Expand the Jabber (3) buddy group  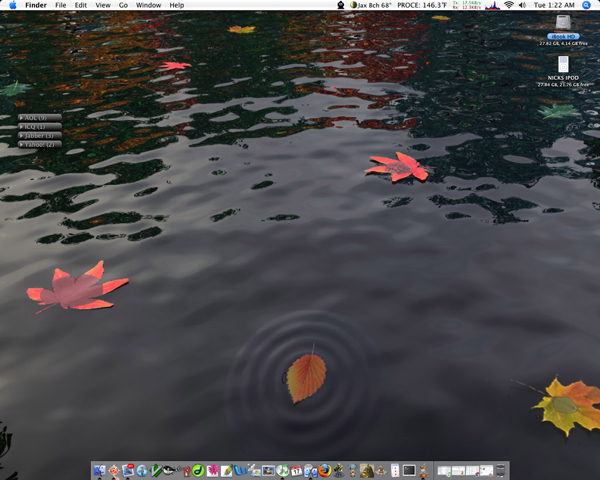[40, 136]
